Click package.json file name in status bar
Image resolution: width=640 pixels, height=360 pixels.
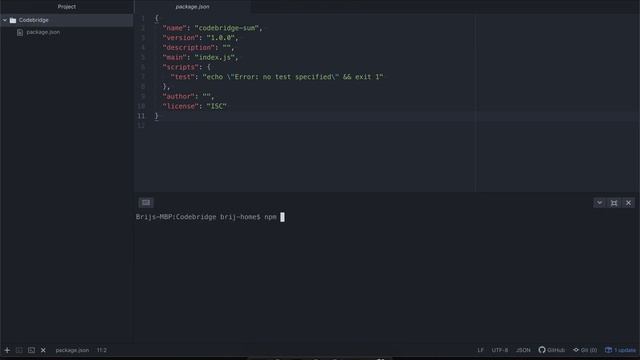pos(72,350)
